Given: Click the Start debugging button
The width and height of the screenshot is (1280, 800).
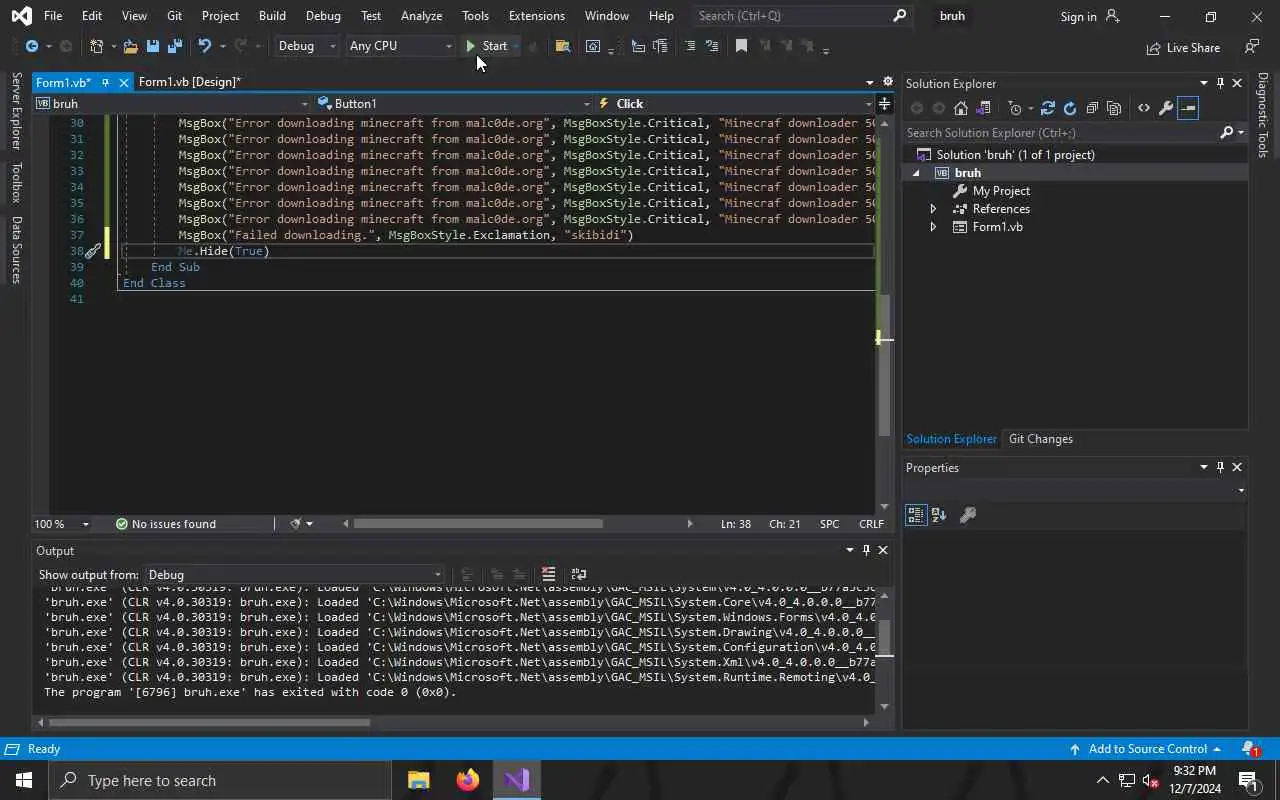Looking at the screenshot, I should pyautogui.click(x=487, y=46).
